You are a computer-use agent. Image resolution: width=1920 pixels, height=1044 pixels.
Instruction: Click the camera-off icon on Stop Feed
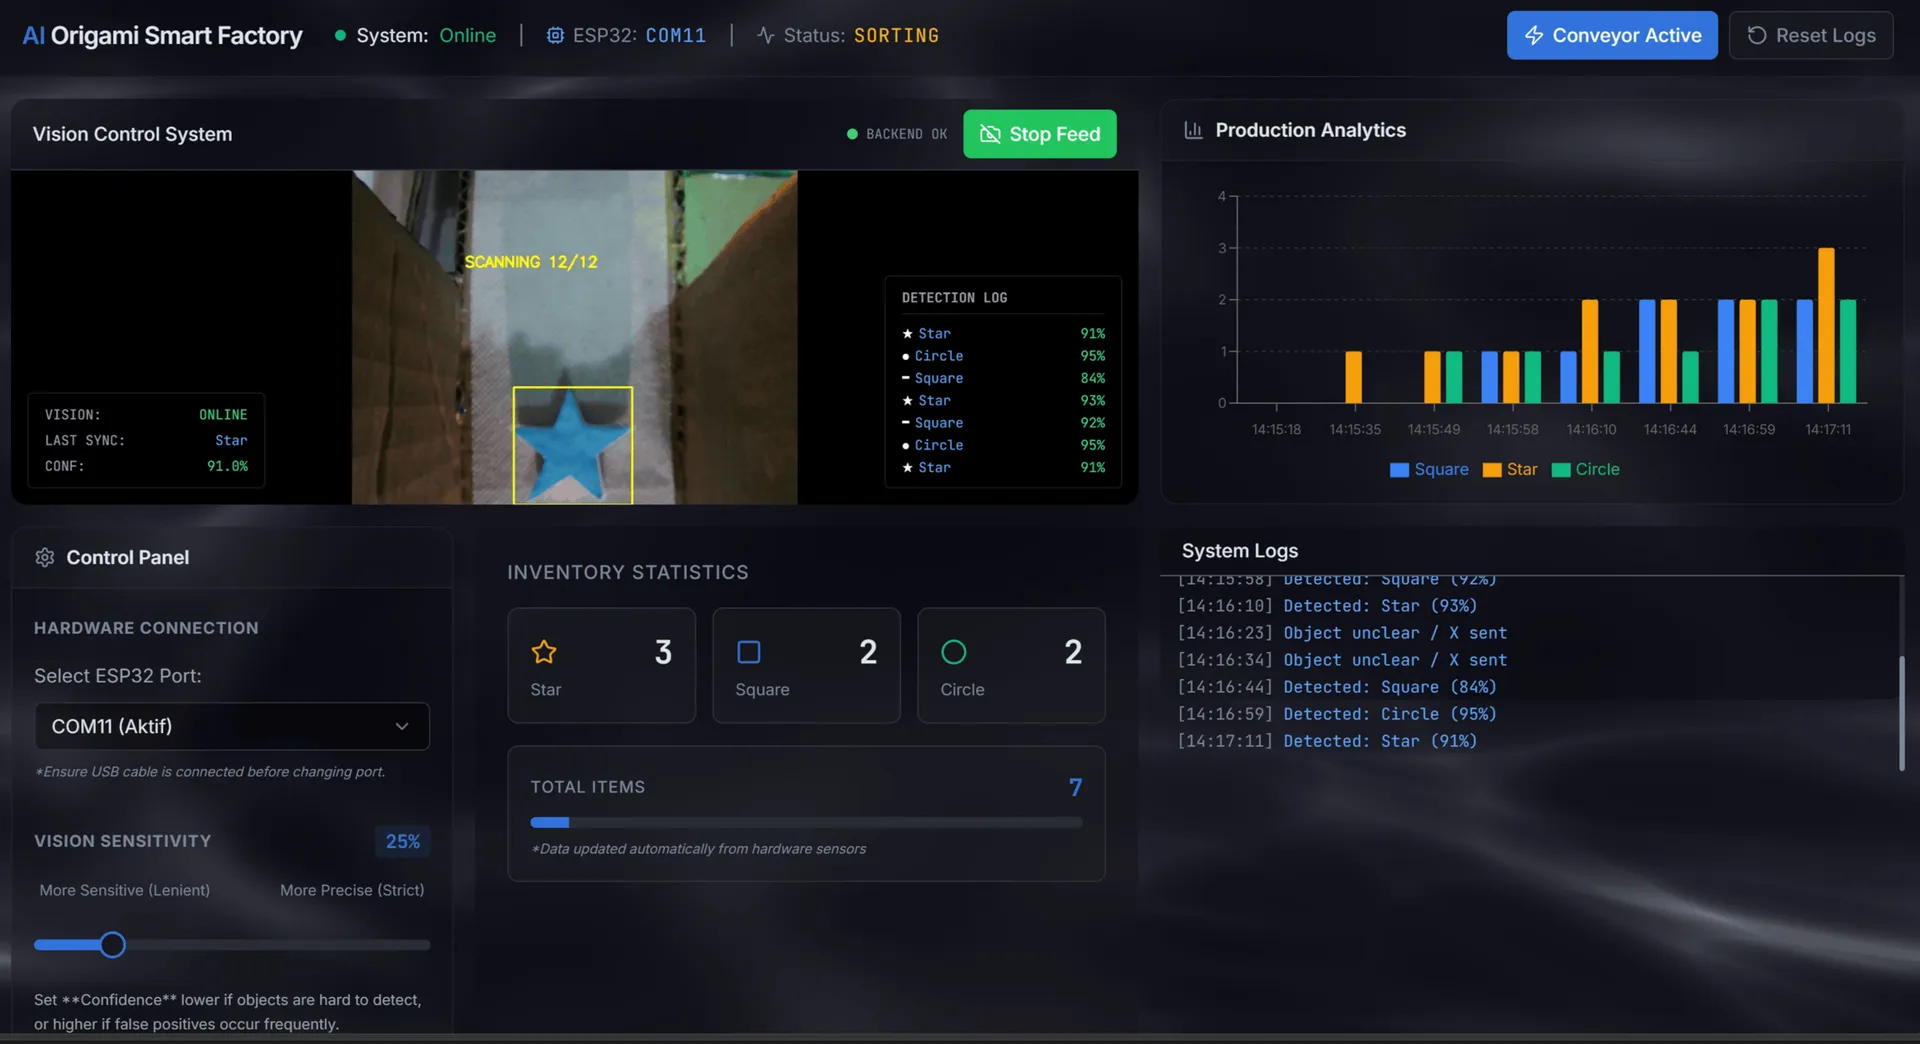click(990, 134)
